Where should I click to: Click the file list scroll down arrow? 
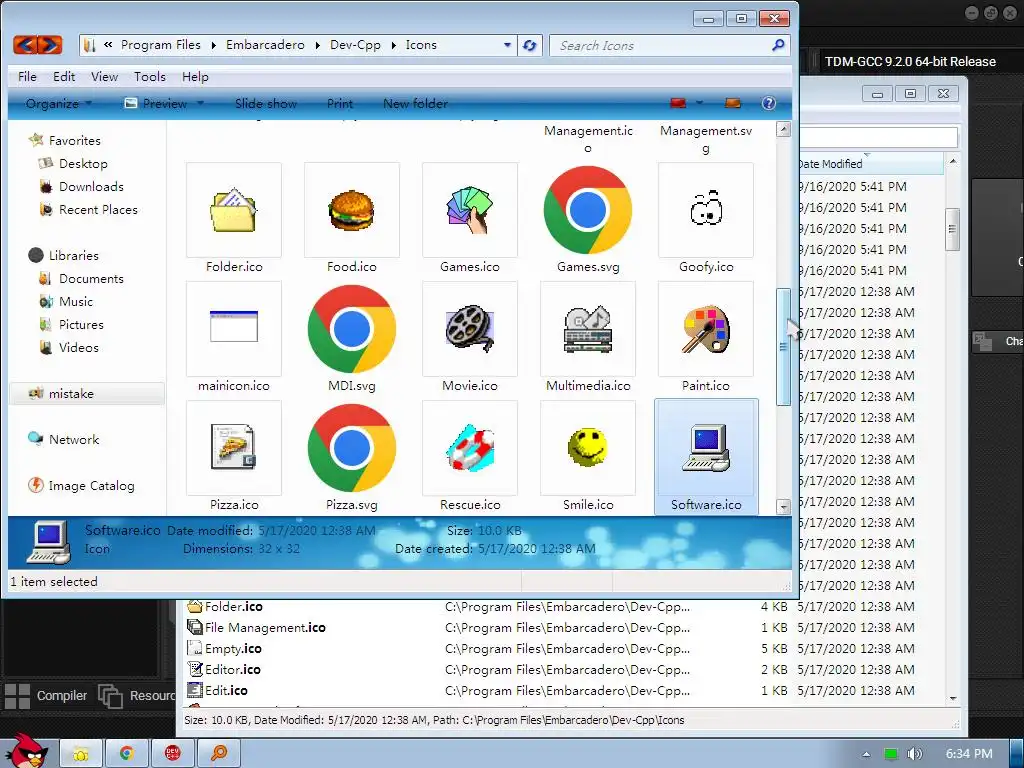(x=784, y=506)
